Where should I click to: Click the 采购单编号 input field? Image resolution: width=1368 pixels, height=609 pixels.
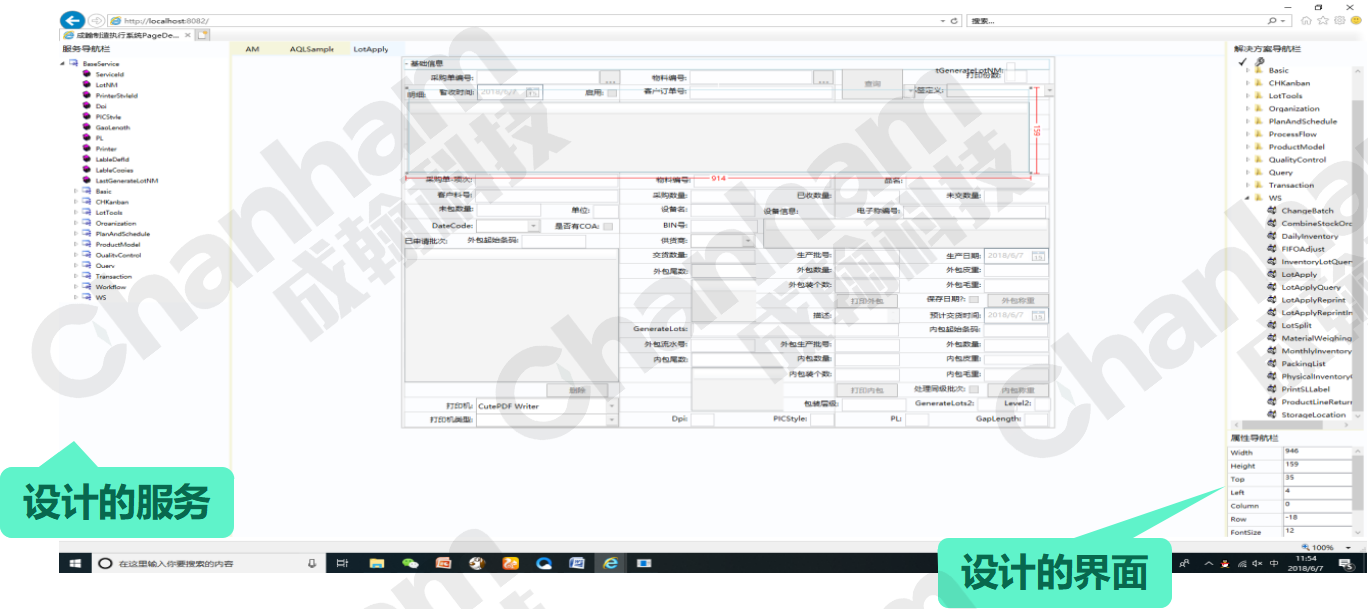coord(535,76)
